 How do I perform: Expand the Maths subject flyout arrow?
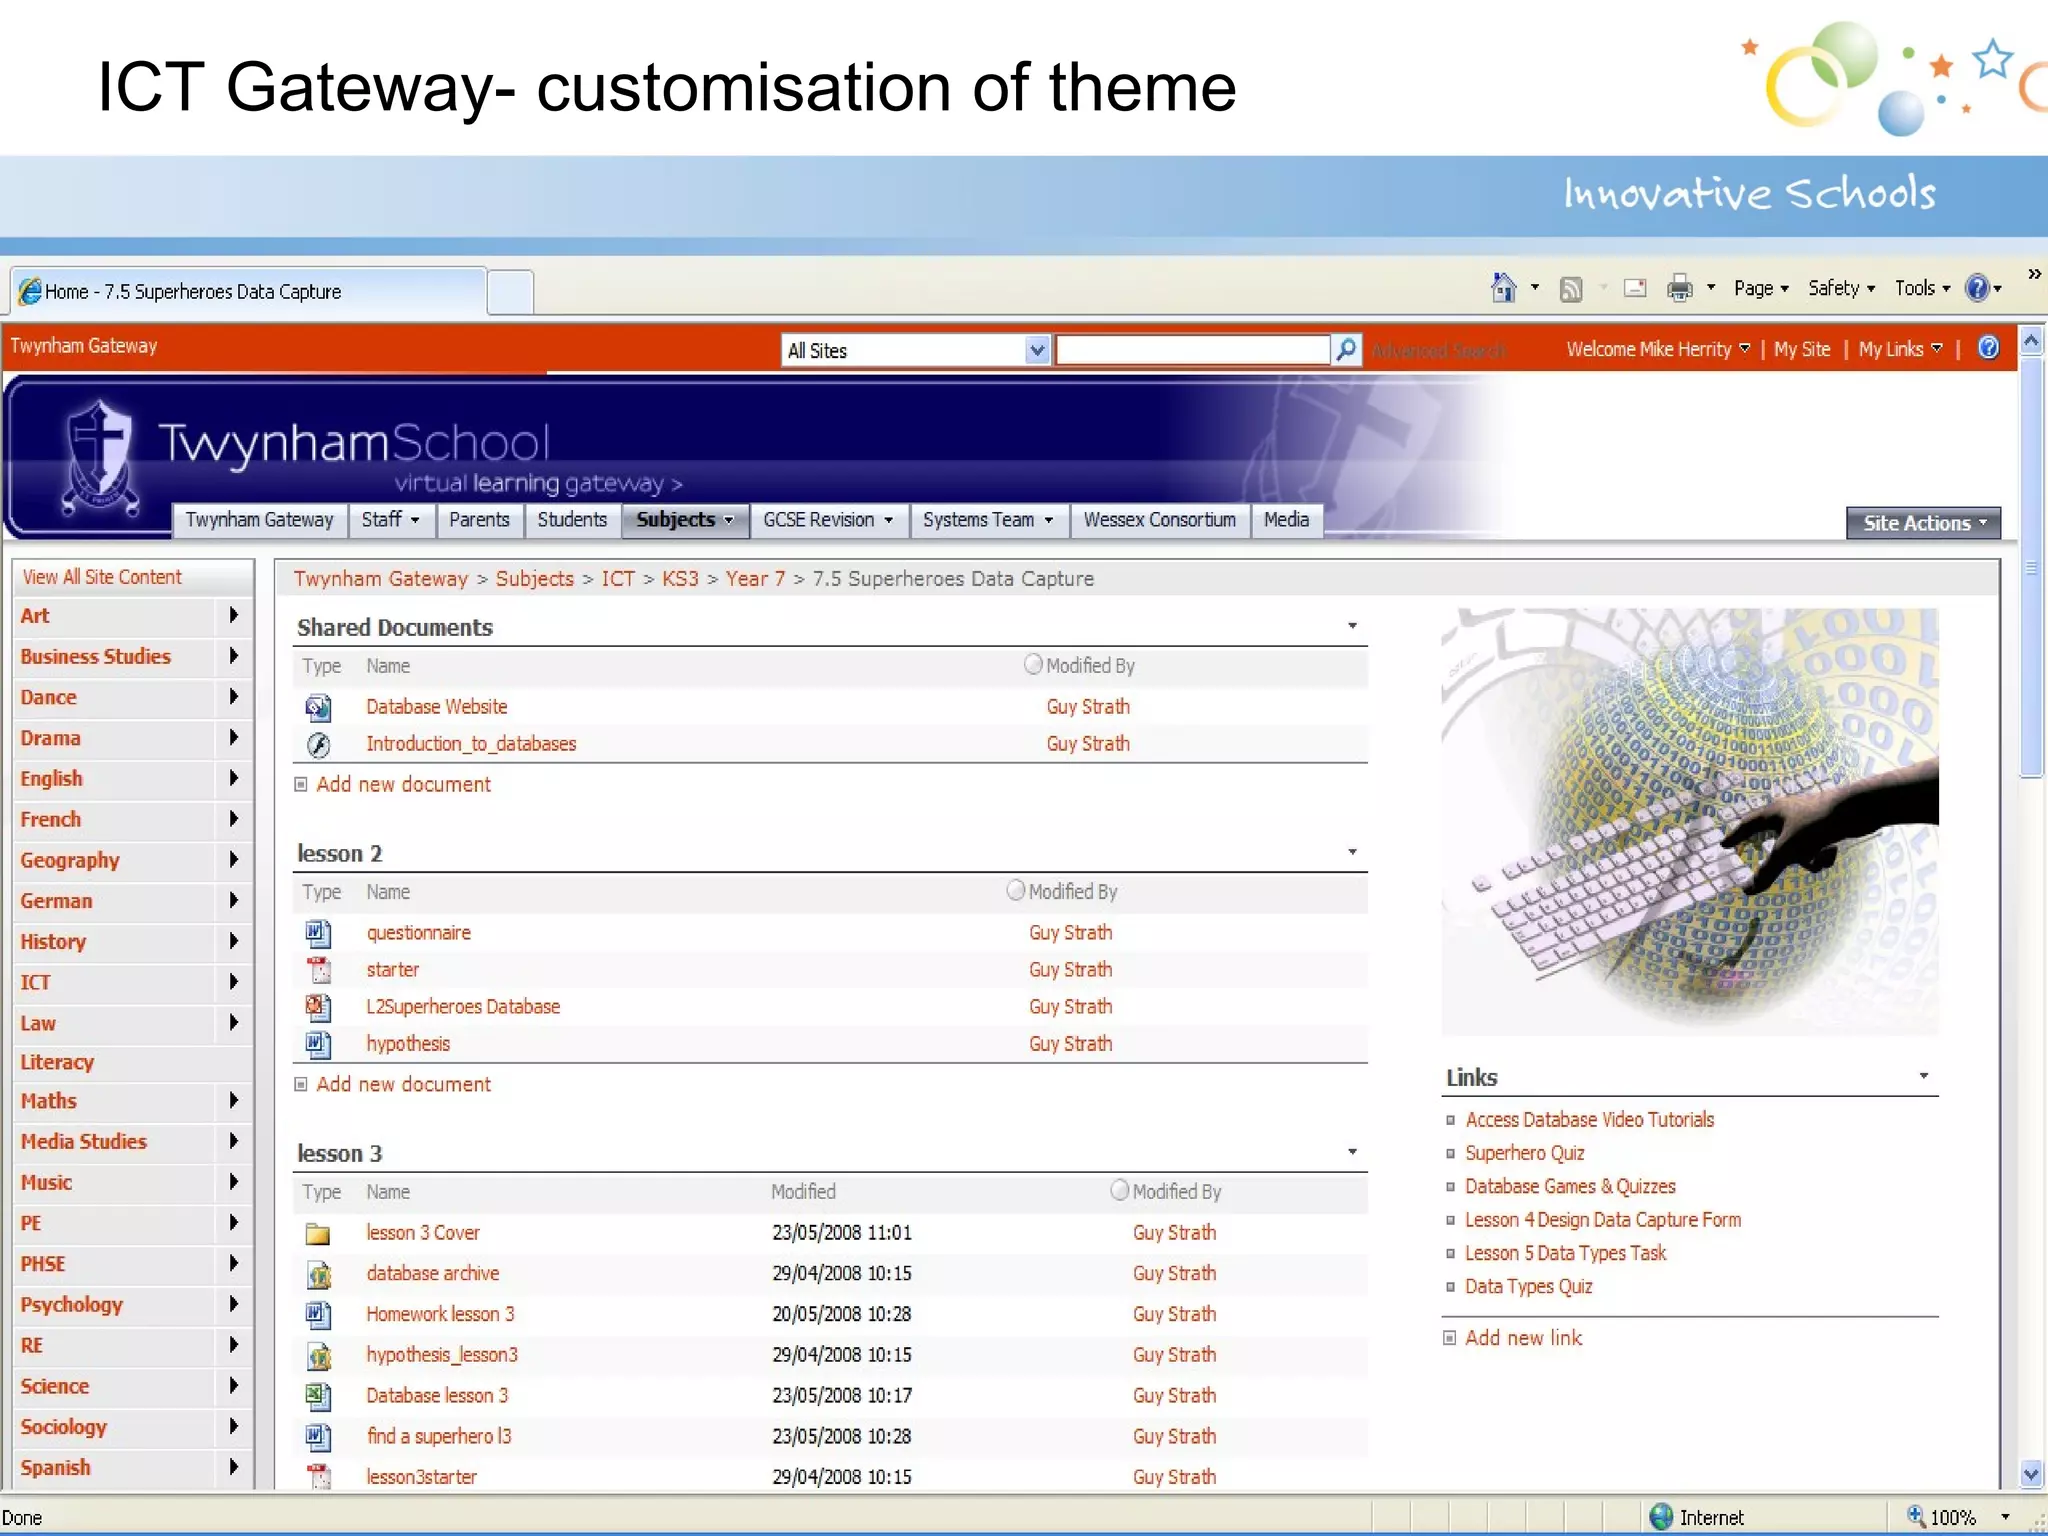tap(233, 1100)
